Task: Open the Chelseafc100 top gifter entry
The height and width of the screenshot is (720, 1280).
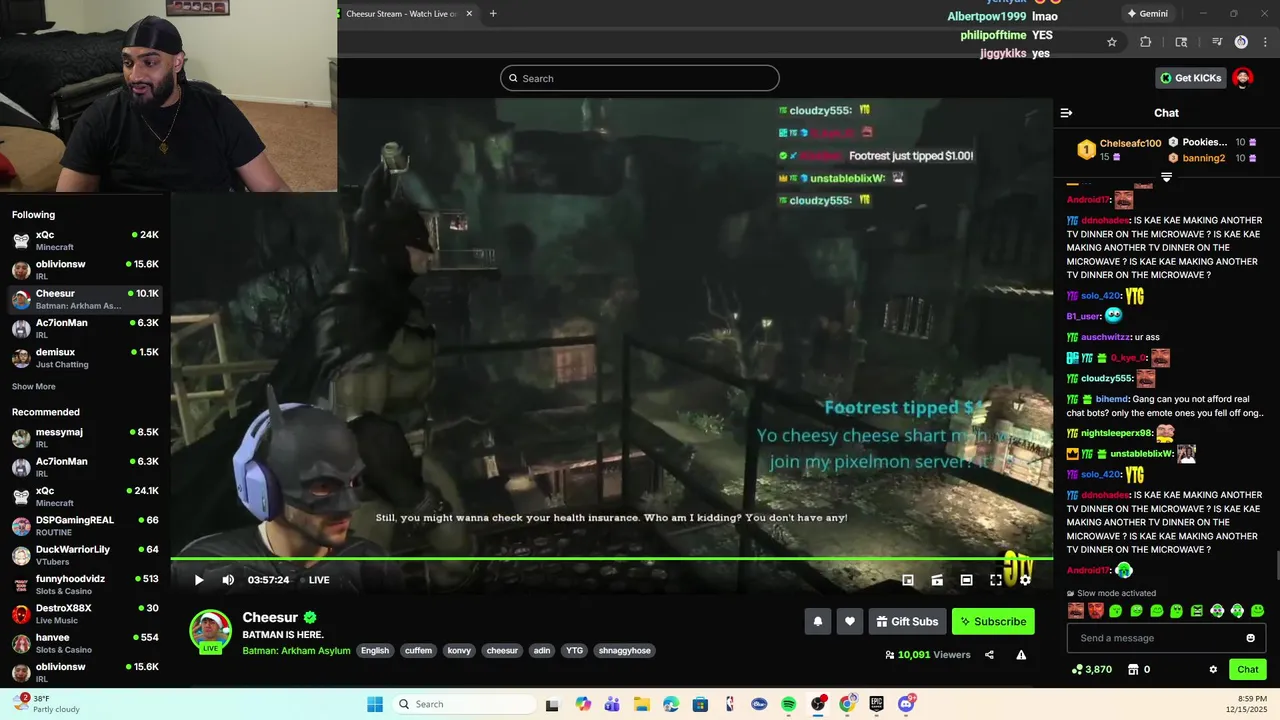Action: (x=1118, y=150)
